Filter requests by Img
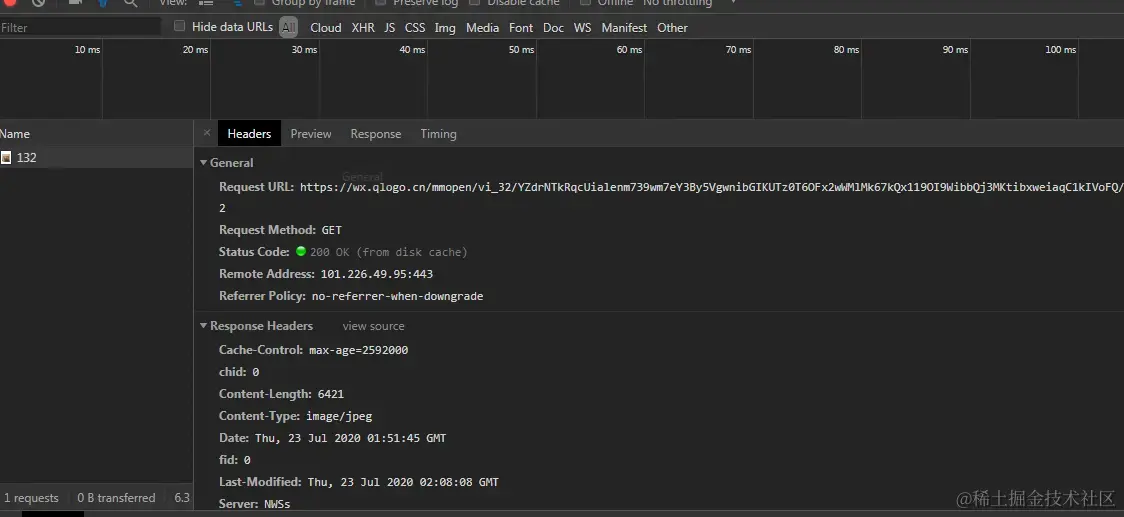 coord(445,27)
